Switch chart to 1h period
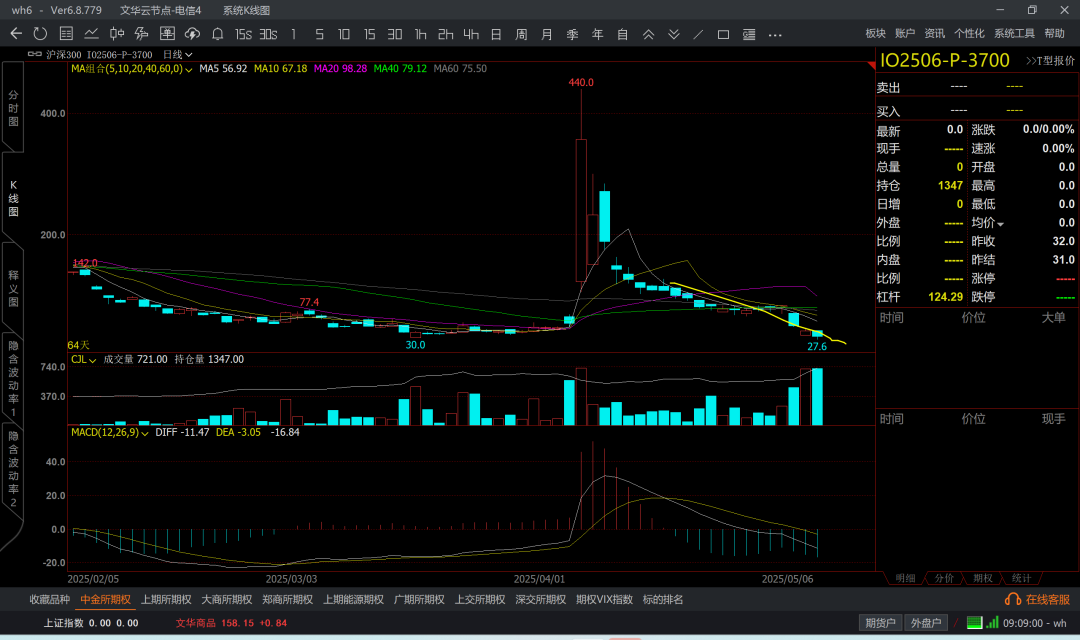Screen dimensions: 1080x640 420,34
